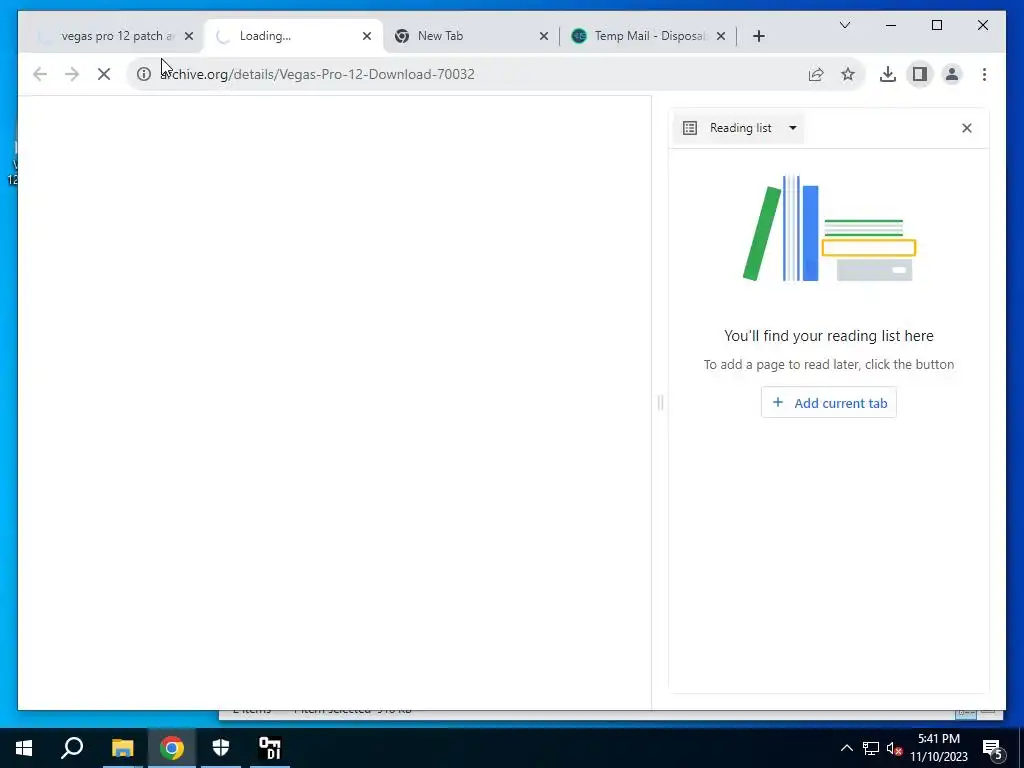Open Windows search from taskbar
Image resolution: width=1024 pixels, height=768 pixels.
click(72, 748)
